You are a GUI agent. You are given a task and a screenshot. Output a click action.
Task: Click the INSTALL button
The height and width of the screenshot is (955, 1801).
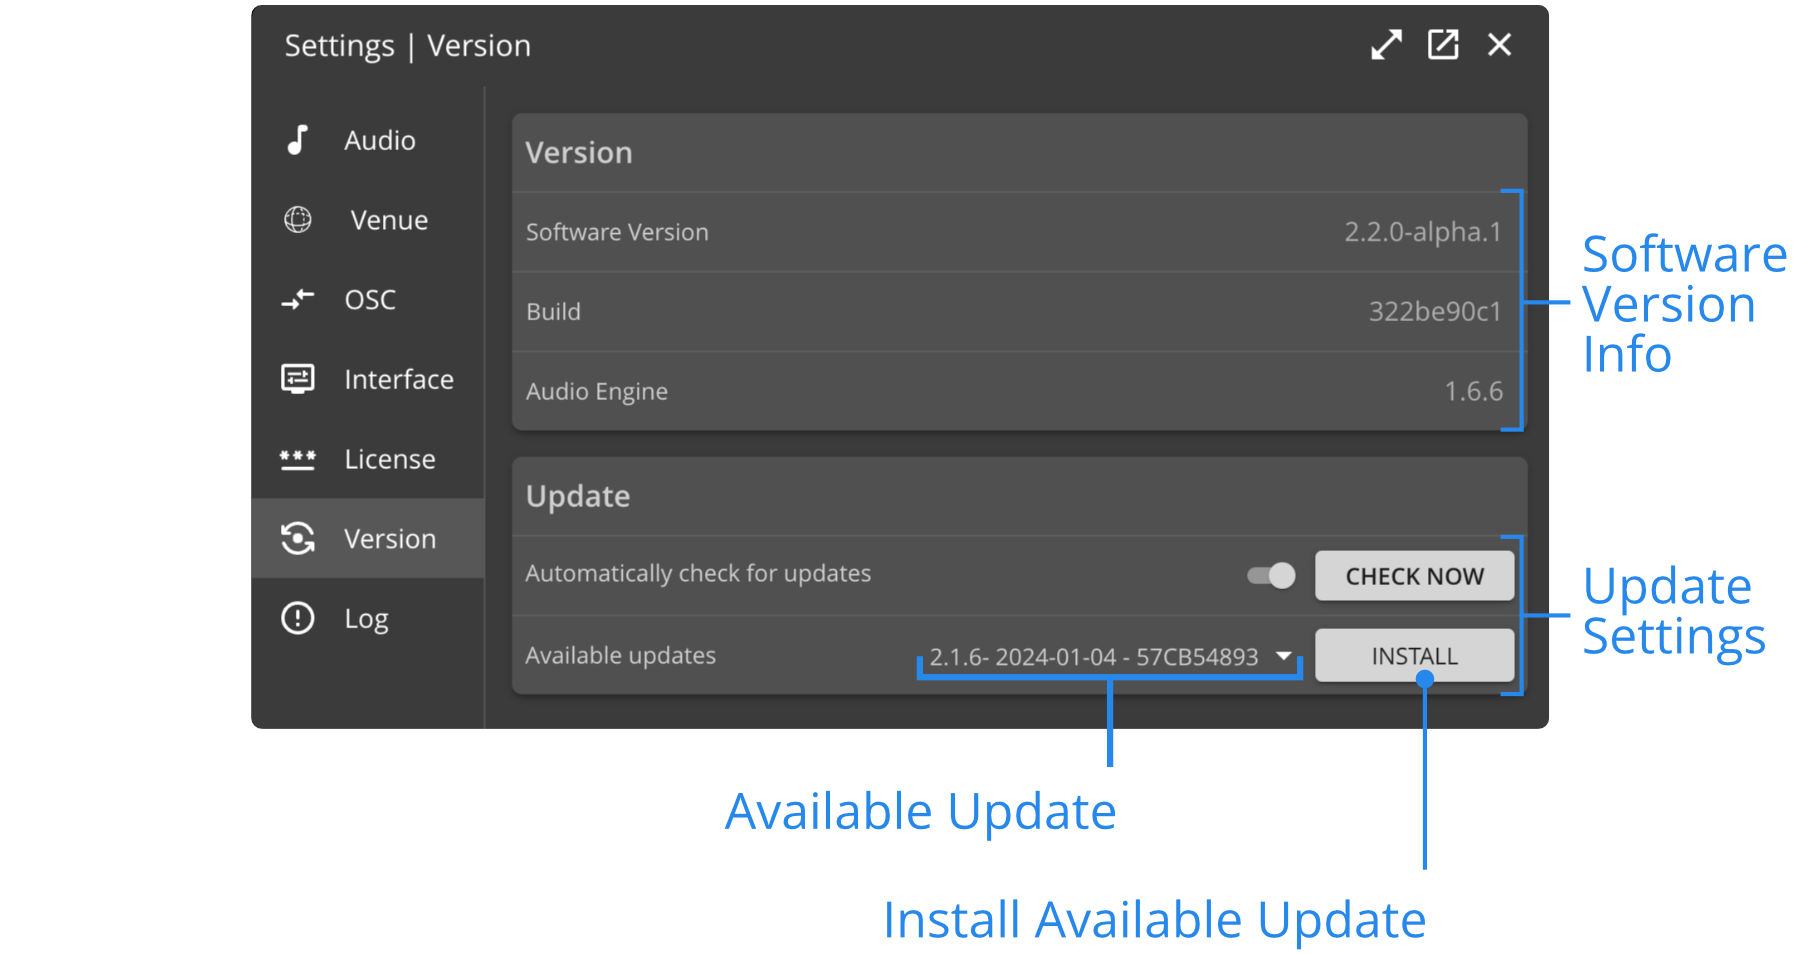coord(1414,656)
